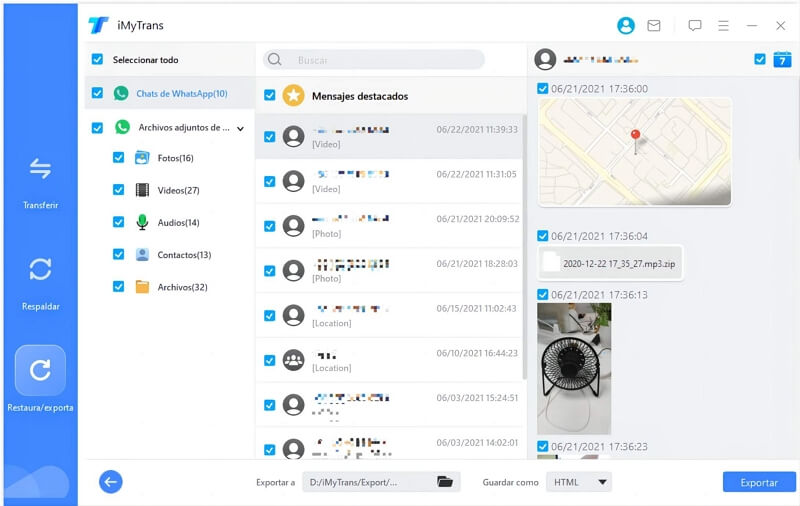
Task: Click the iMyTrans logo icon
Action: (98, 25)
